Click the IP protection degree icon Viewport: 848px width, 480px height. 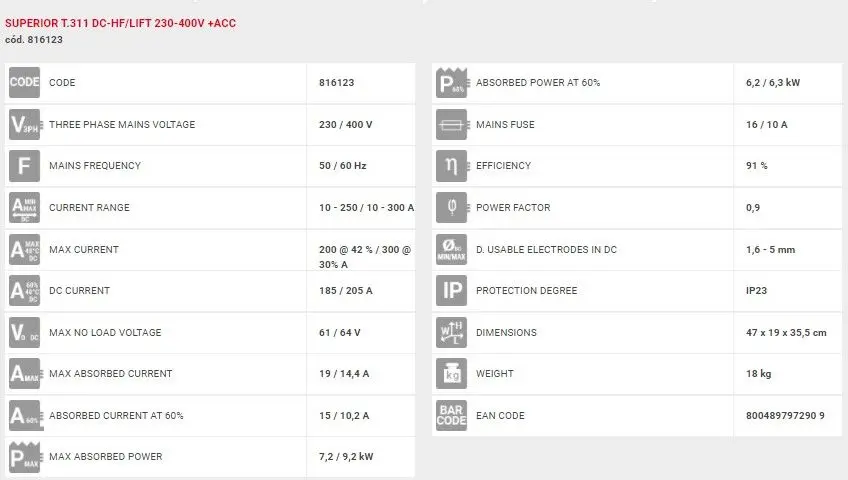[452, 291]
